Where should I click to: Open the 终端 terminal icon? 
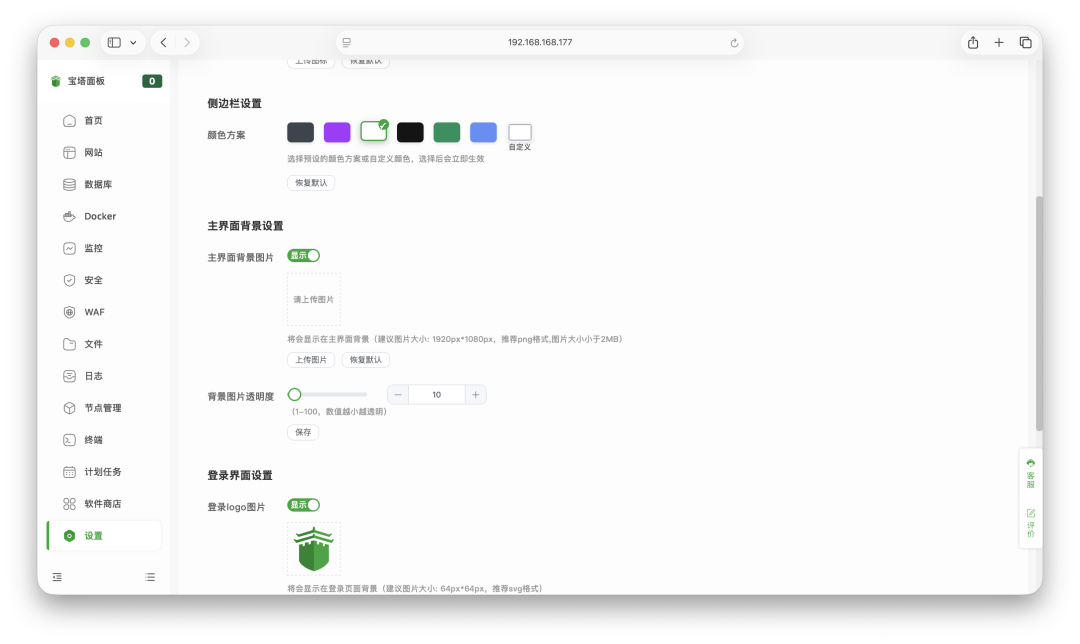tap(69, 440)
